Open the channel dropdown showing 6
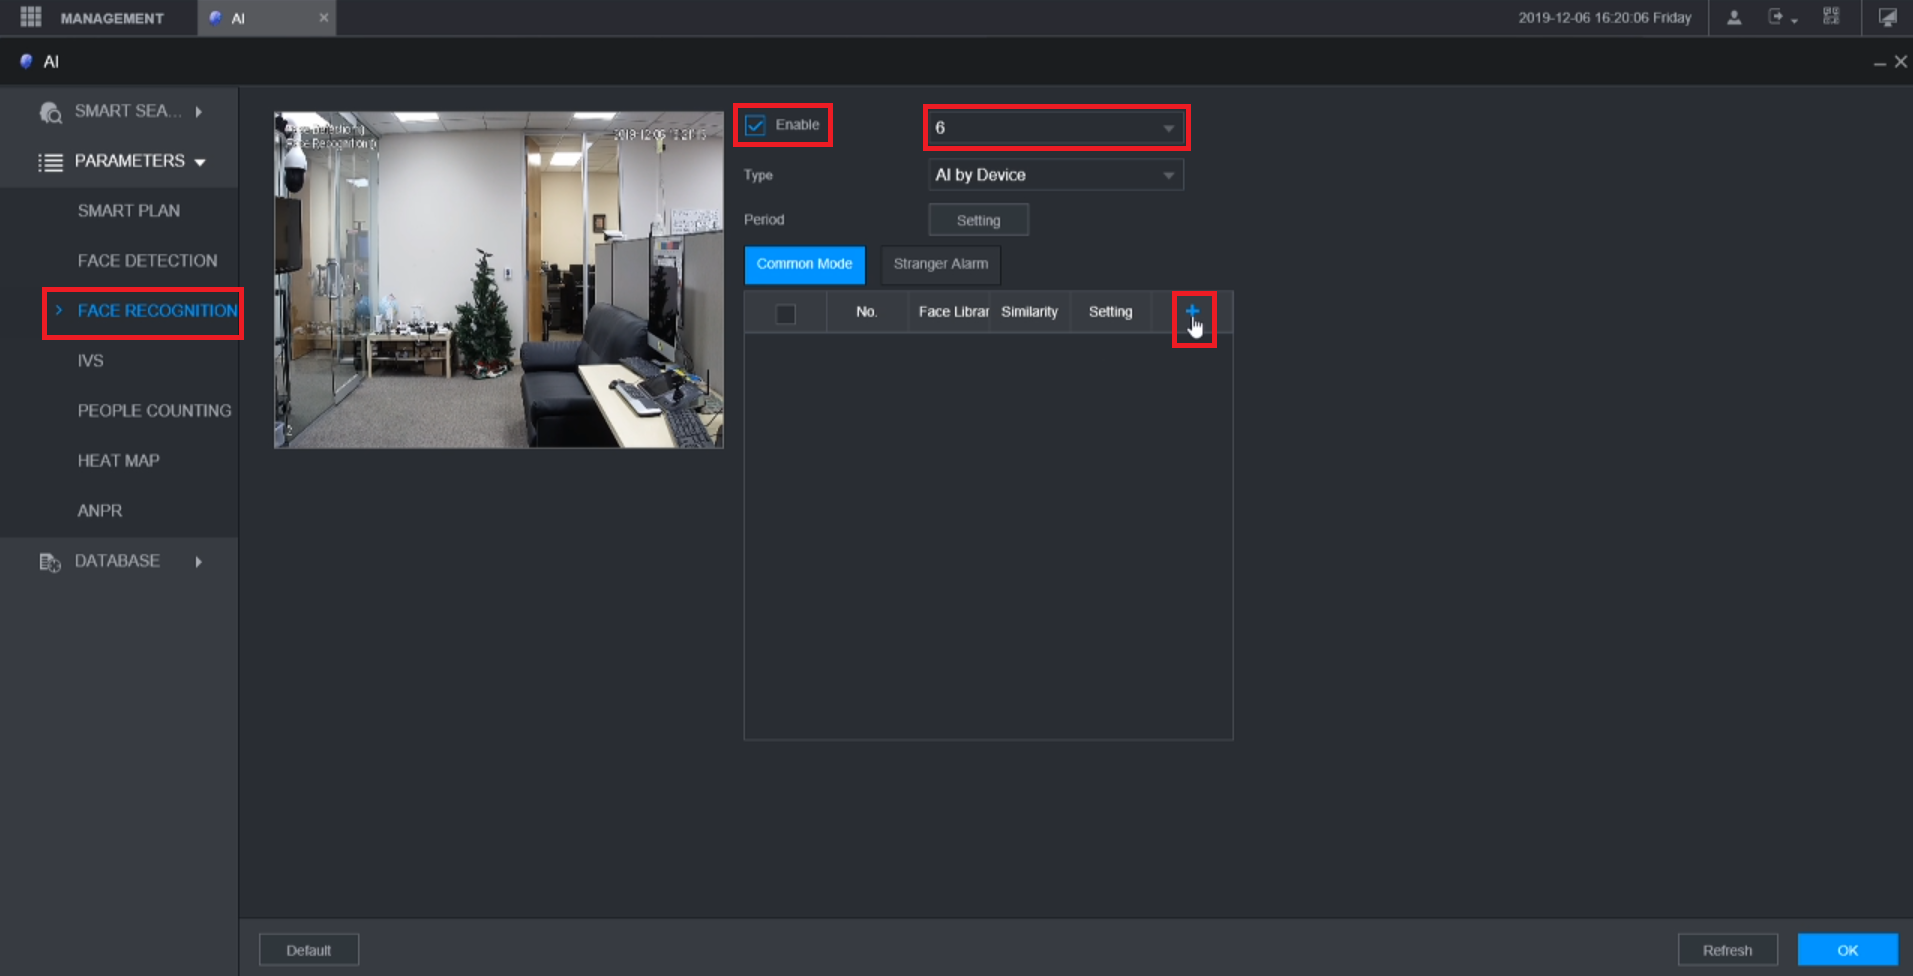 (x=1056, y=128)
